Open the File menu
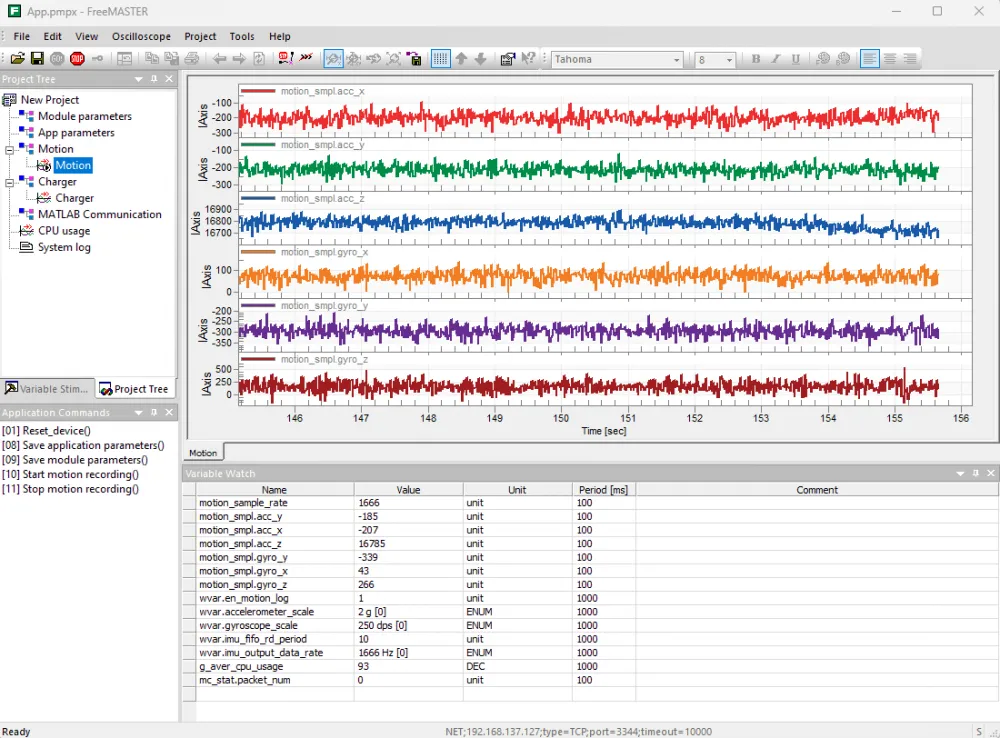The width and height of the screenshot is (1000, 738). [22, 36]
